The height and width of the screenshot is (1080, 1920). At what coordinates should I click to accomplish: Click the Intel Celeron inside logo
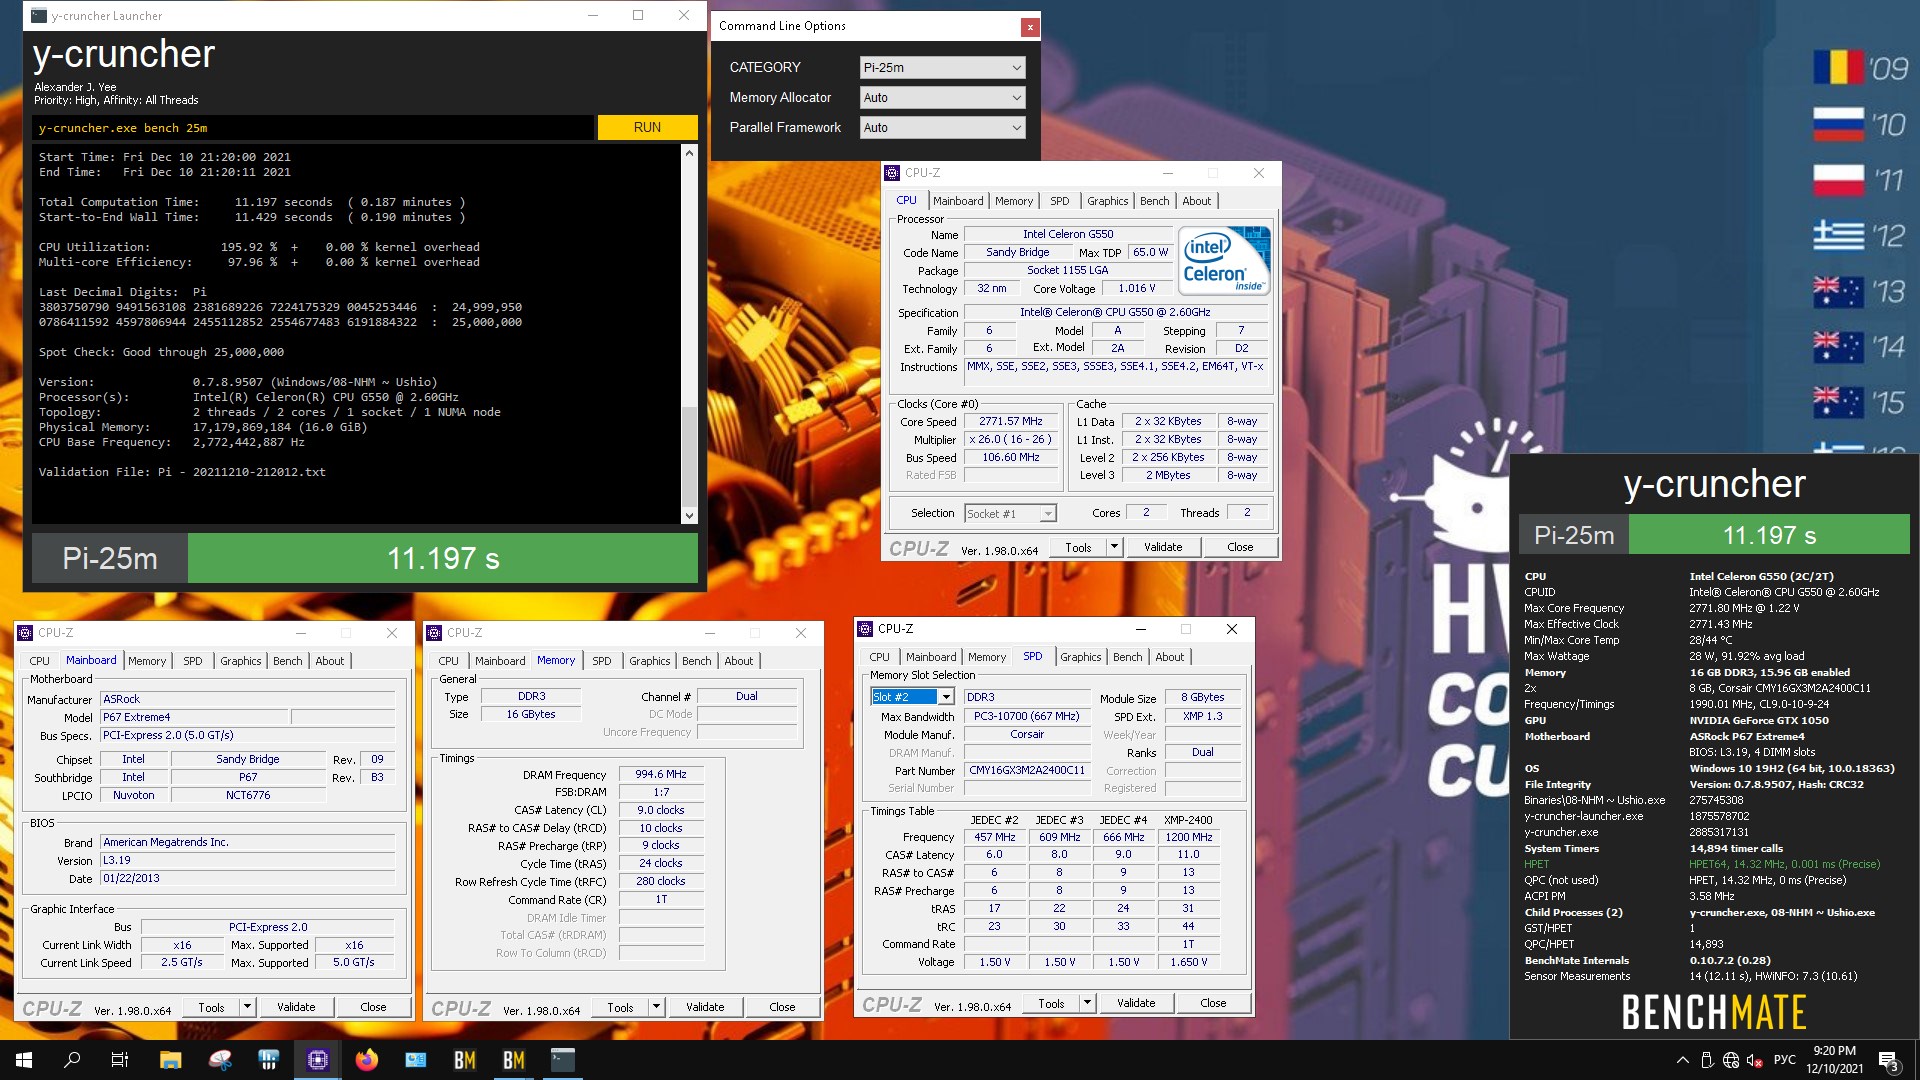(x=1225, y=260)
